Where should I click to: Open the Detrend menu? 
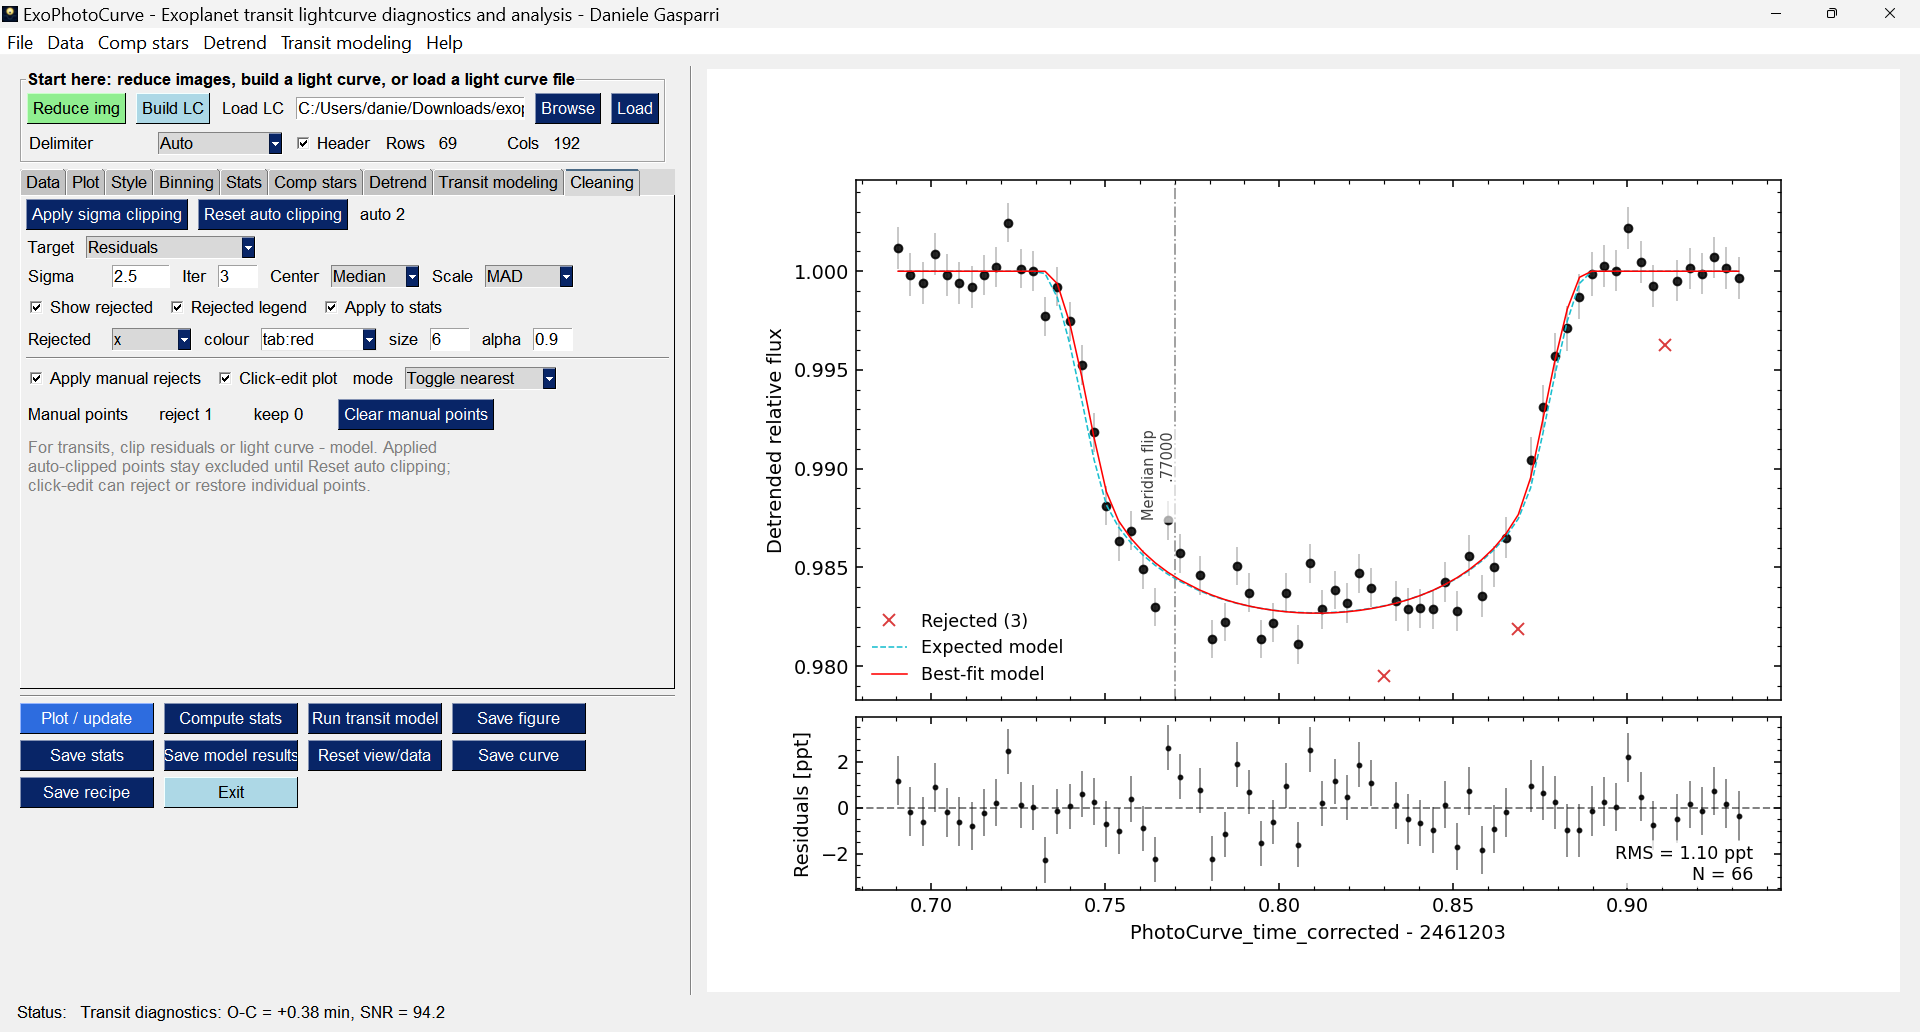[235, 43]
